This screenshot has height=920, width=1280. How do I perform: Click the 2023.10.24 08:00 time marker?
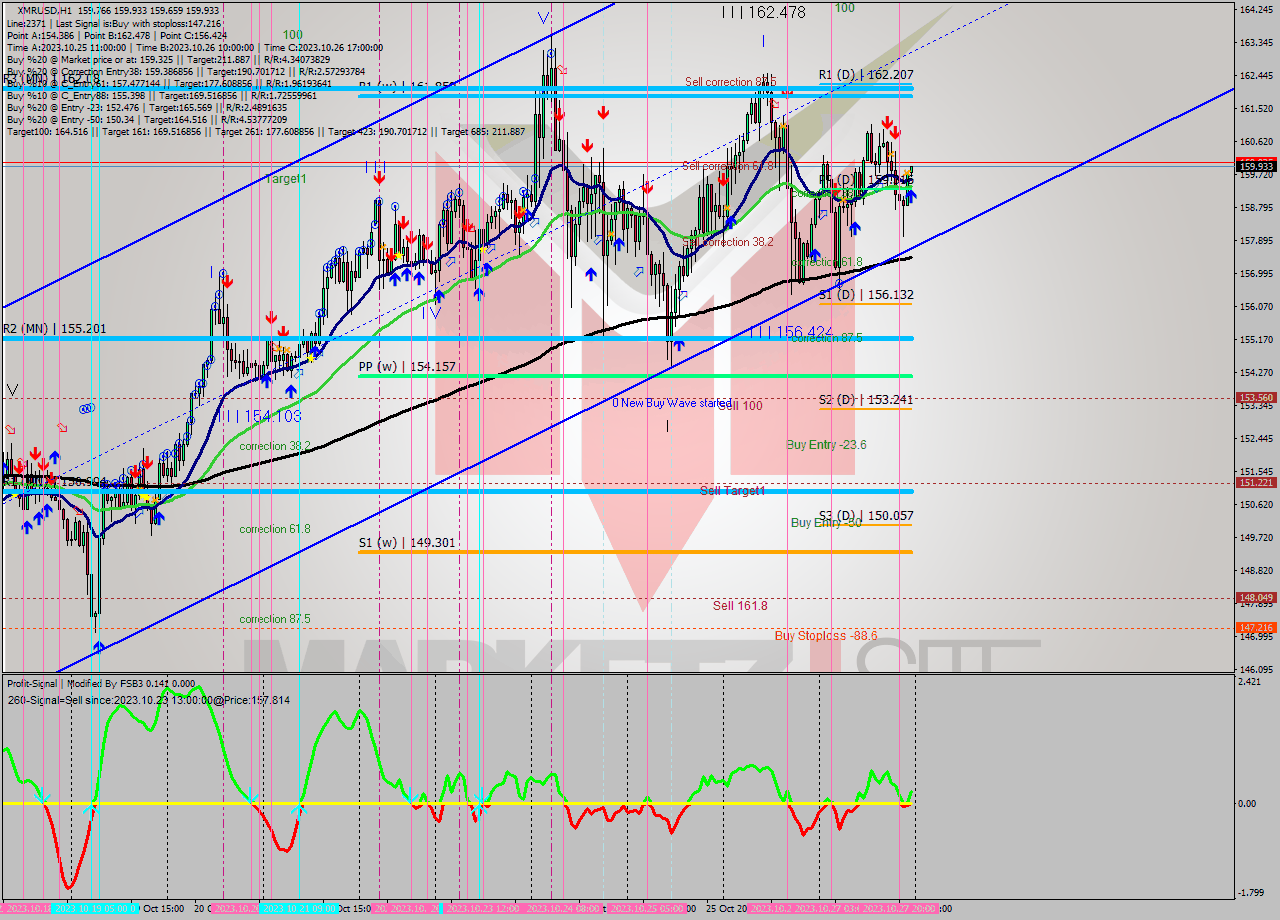click(x=565, y=909)
